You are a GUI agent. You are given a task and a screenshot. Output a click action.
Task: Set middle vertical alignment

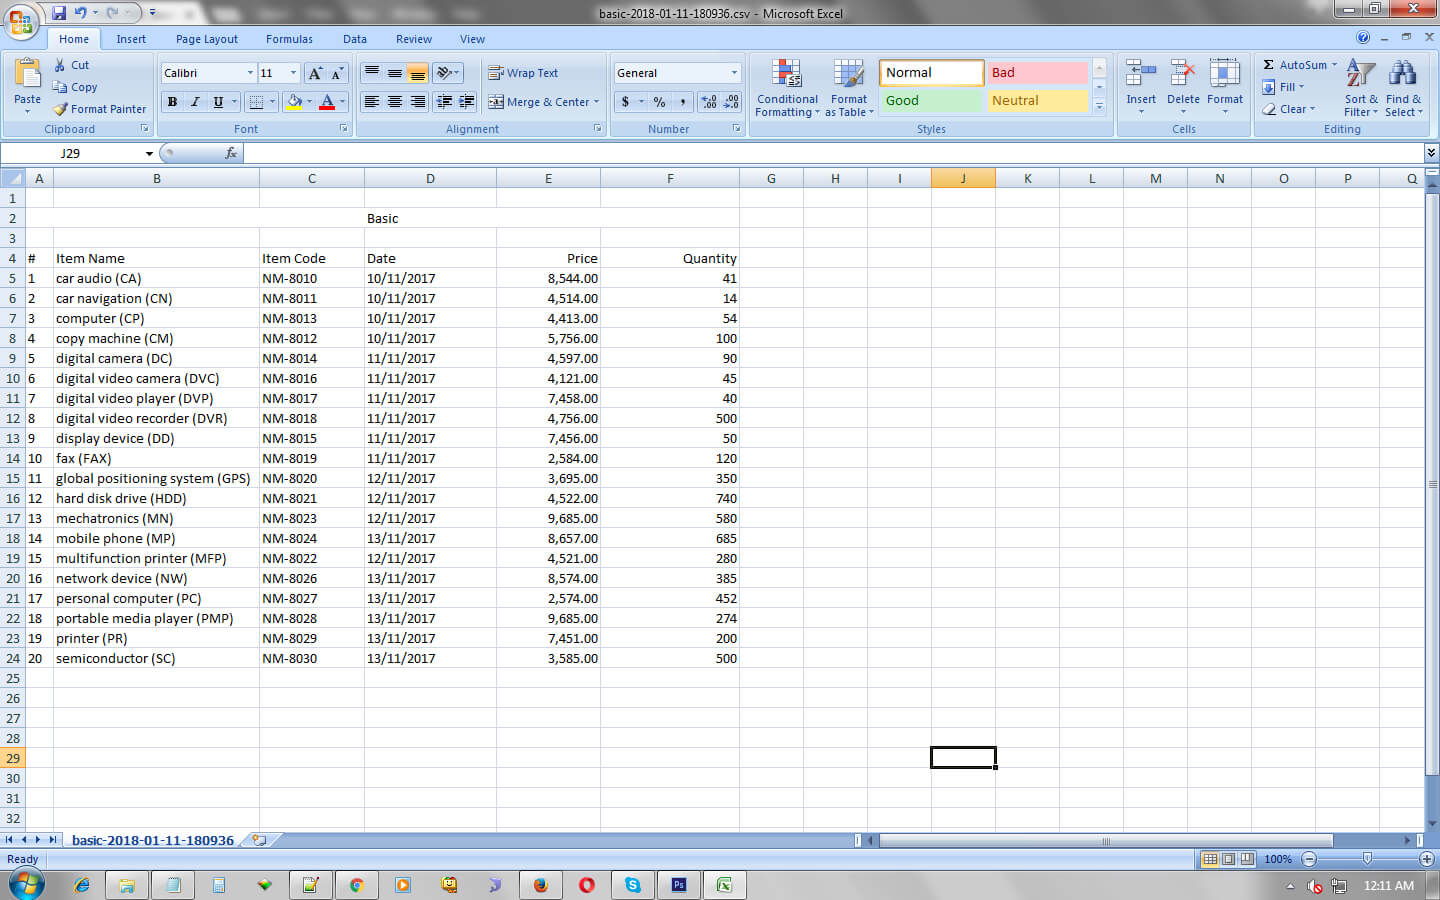coord(394,73)
